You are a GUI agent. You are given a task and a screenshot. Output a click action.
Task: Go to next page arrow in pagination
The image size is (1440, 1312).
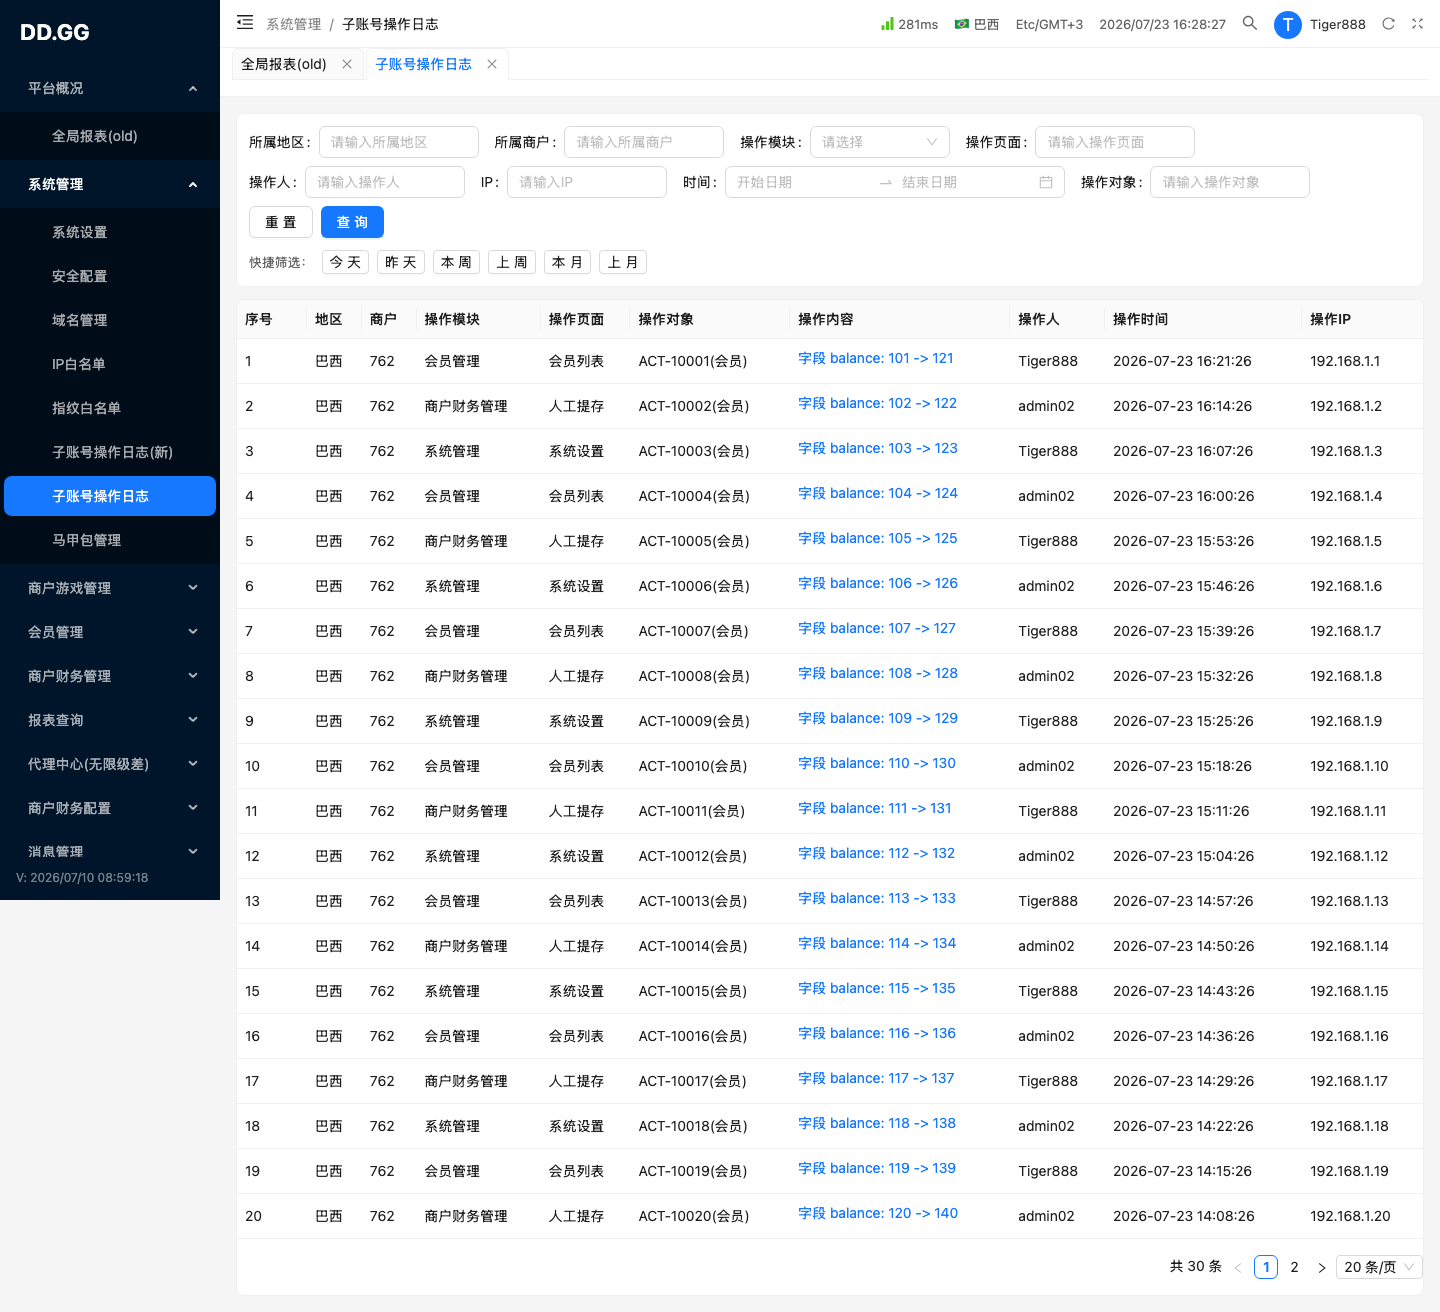point(1321,1267)
